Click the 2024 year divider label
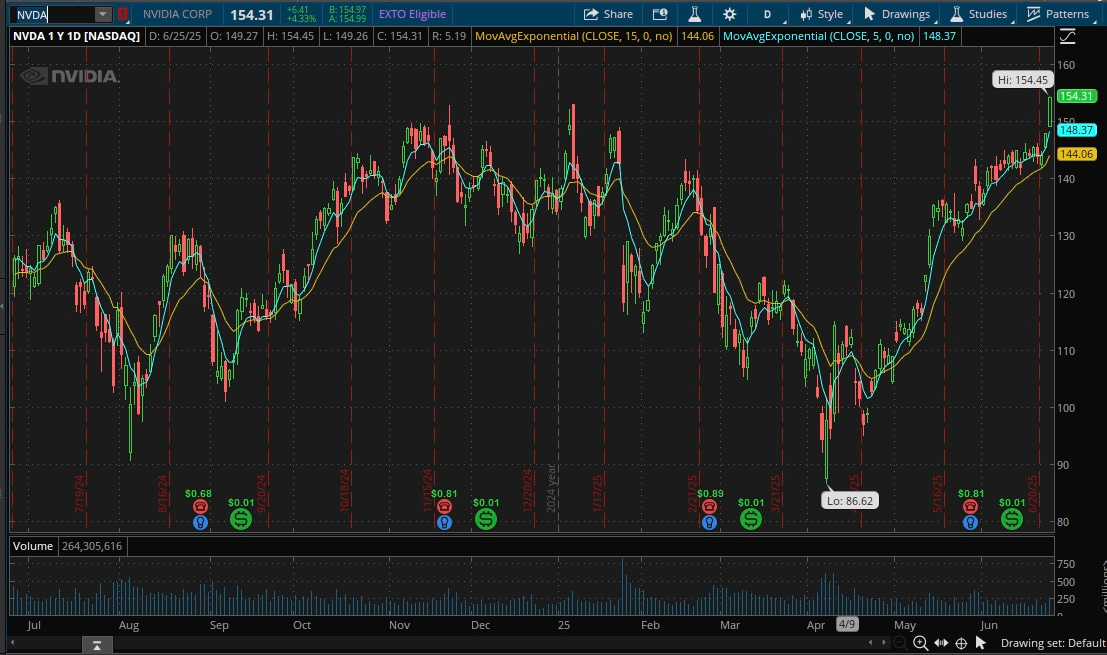 [x=551, y=488]
